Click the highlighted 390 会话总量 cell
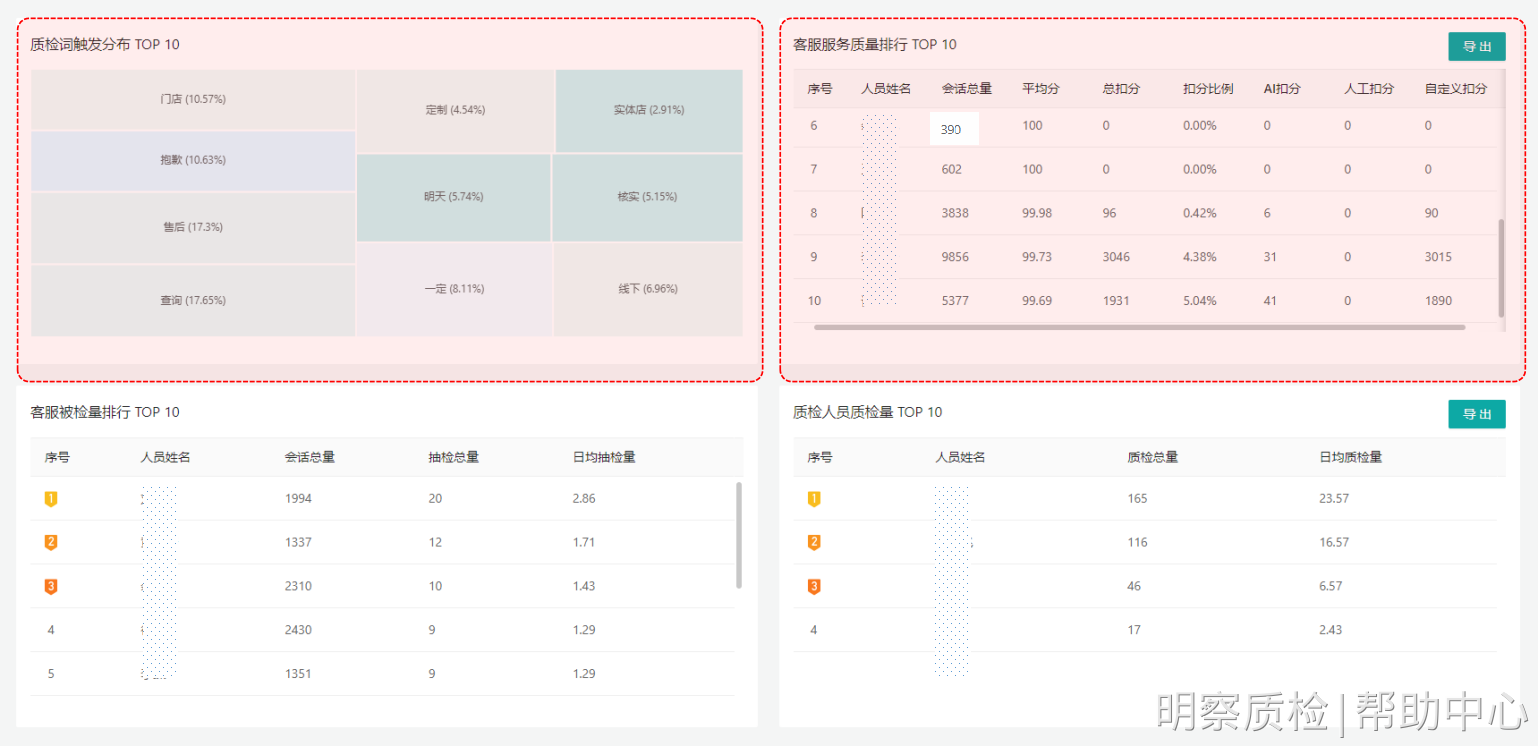The image size is (1538, 747). [x=954, y=129]
